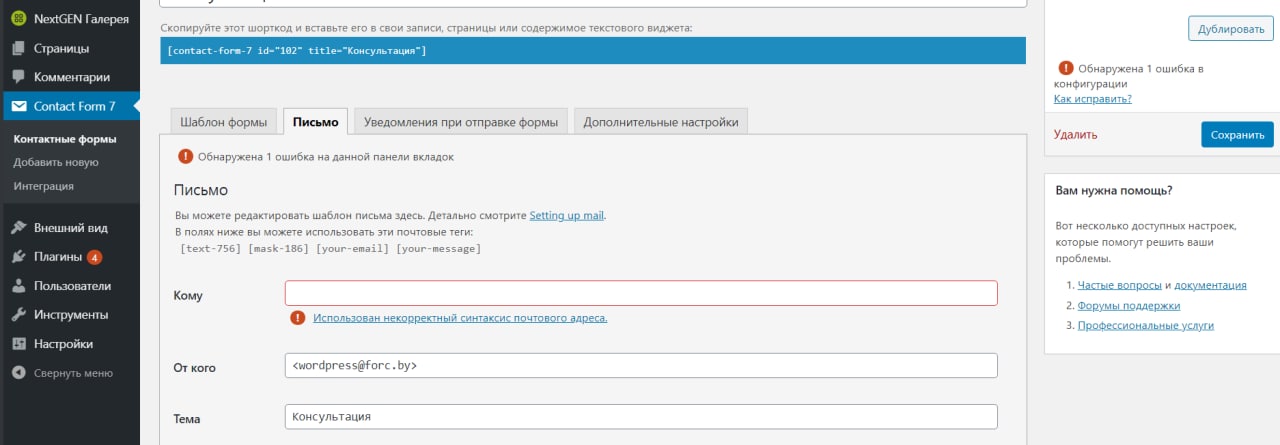Click the Удалить link
The image size is (1280, 445).
[1075, 134]
